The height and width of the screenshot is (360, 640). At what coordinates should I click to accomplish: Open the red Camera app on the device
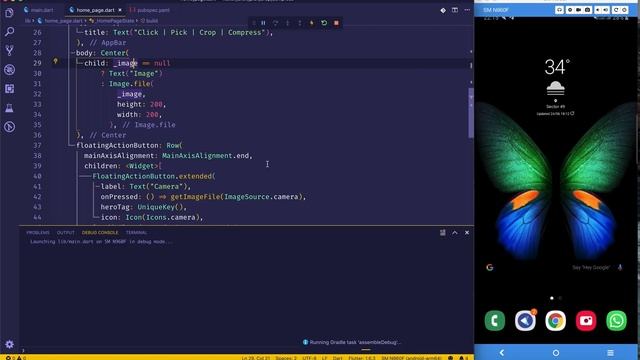point(586,320)
